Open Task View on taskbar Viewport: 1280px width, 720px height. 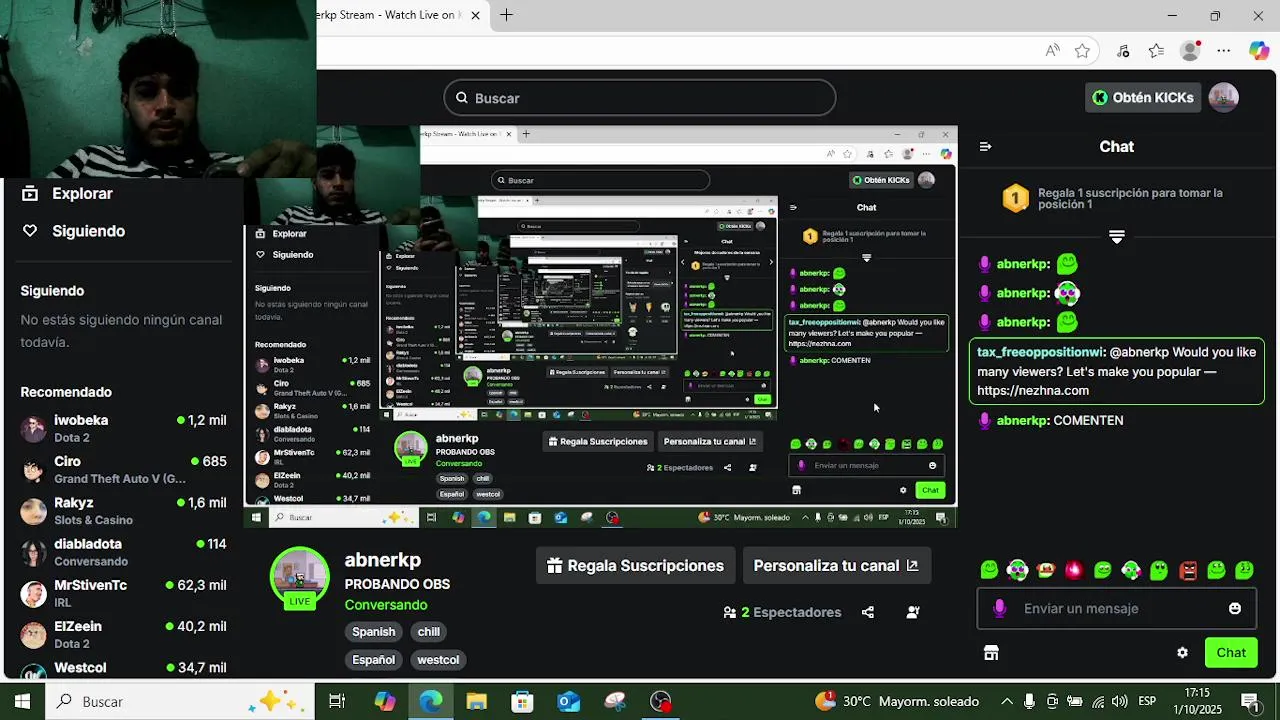pyautogui.click(x=337, y=702)
